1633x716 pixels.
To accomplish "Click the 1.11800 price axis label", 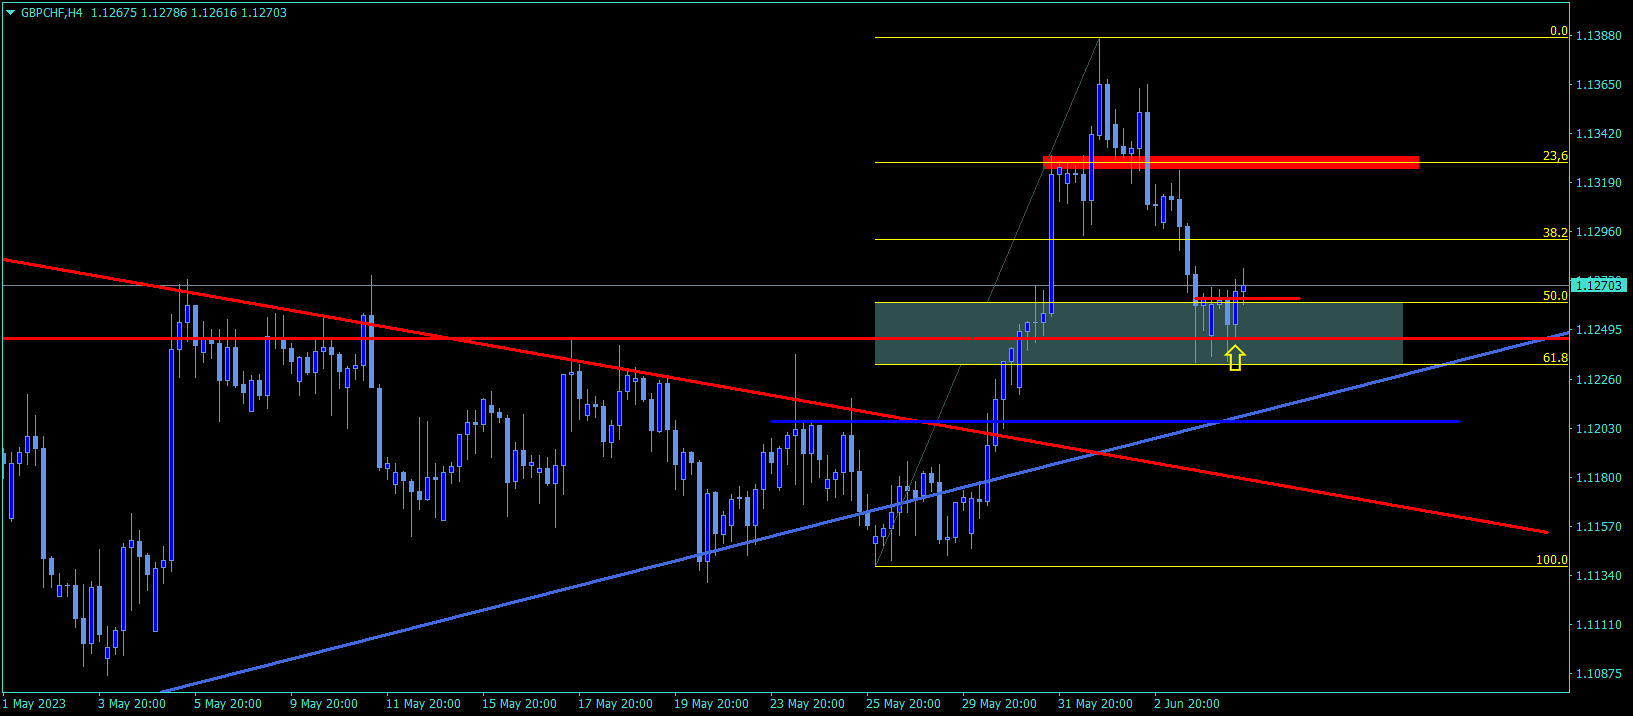I will pyautogui.click(x=1598, y=478).
